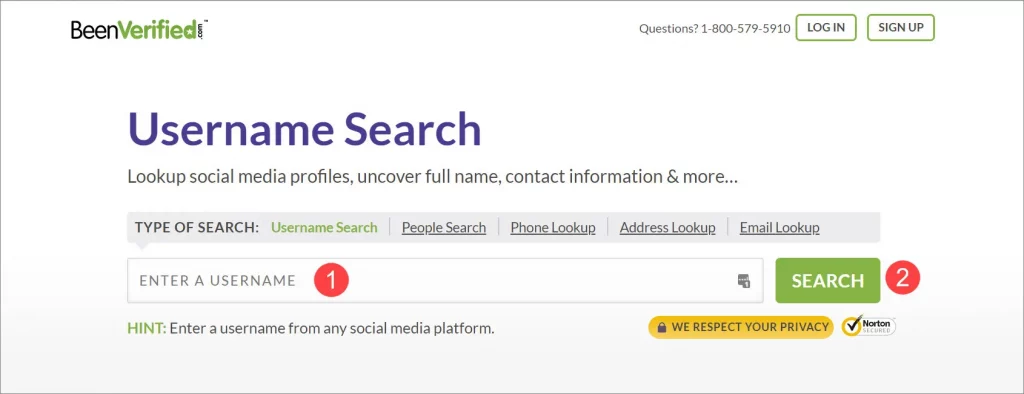Select the Username Search tab
This screenshot has width=1024, height=394.
coord(324,227)
